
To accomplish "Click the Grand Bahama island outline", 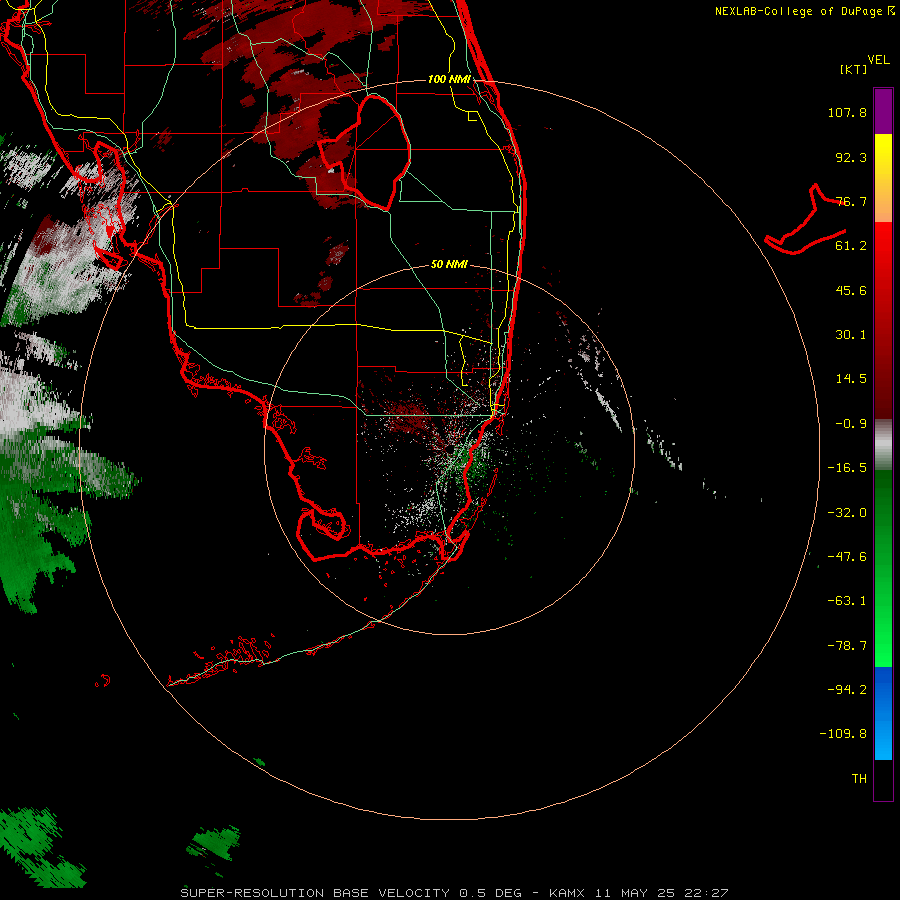I will [x=805, y=219].
